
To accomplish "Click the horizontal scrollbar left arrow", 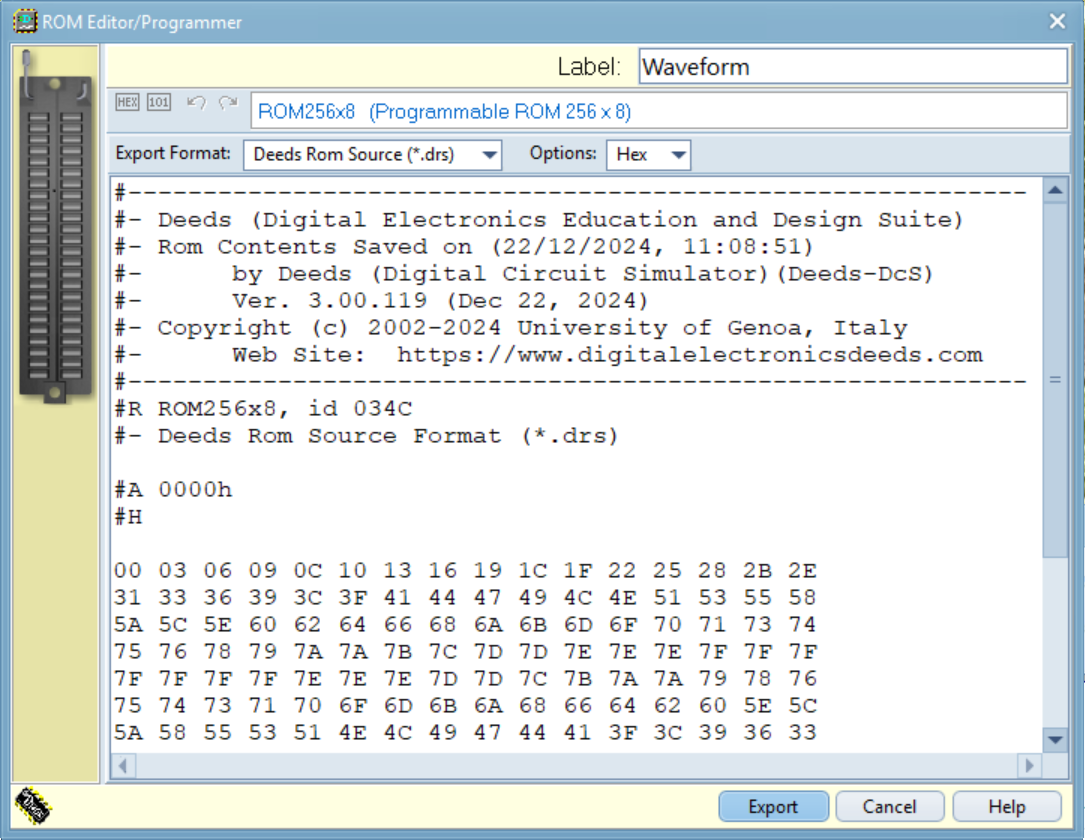I will click(124, 765).
